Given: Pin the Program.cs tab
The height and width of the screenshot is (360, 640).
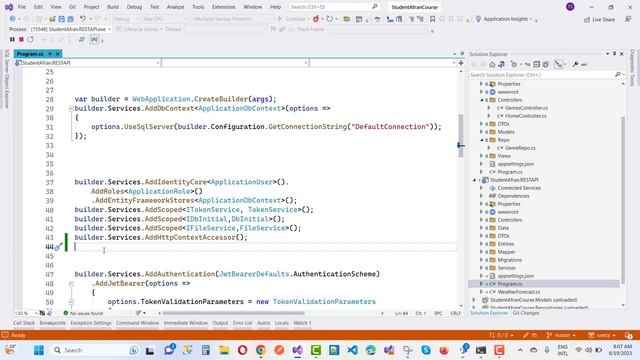Looking at the screenshot, I should click(50, 54).
